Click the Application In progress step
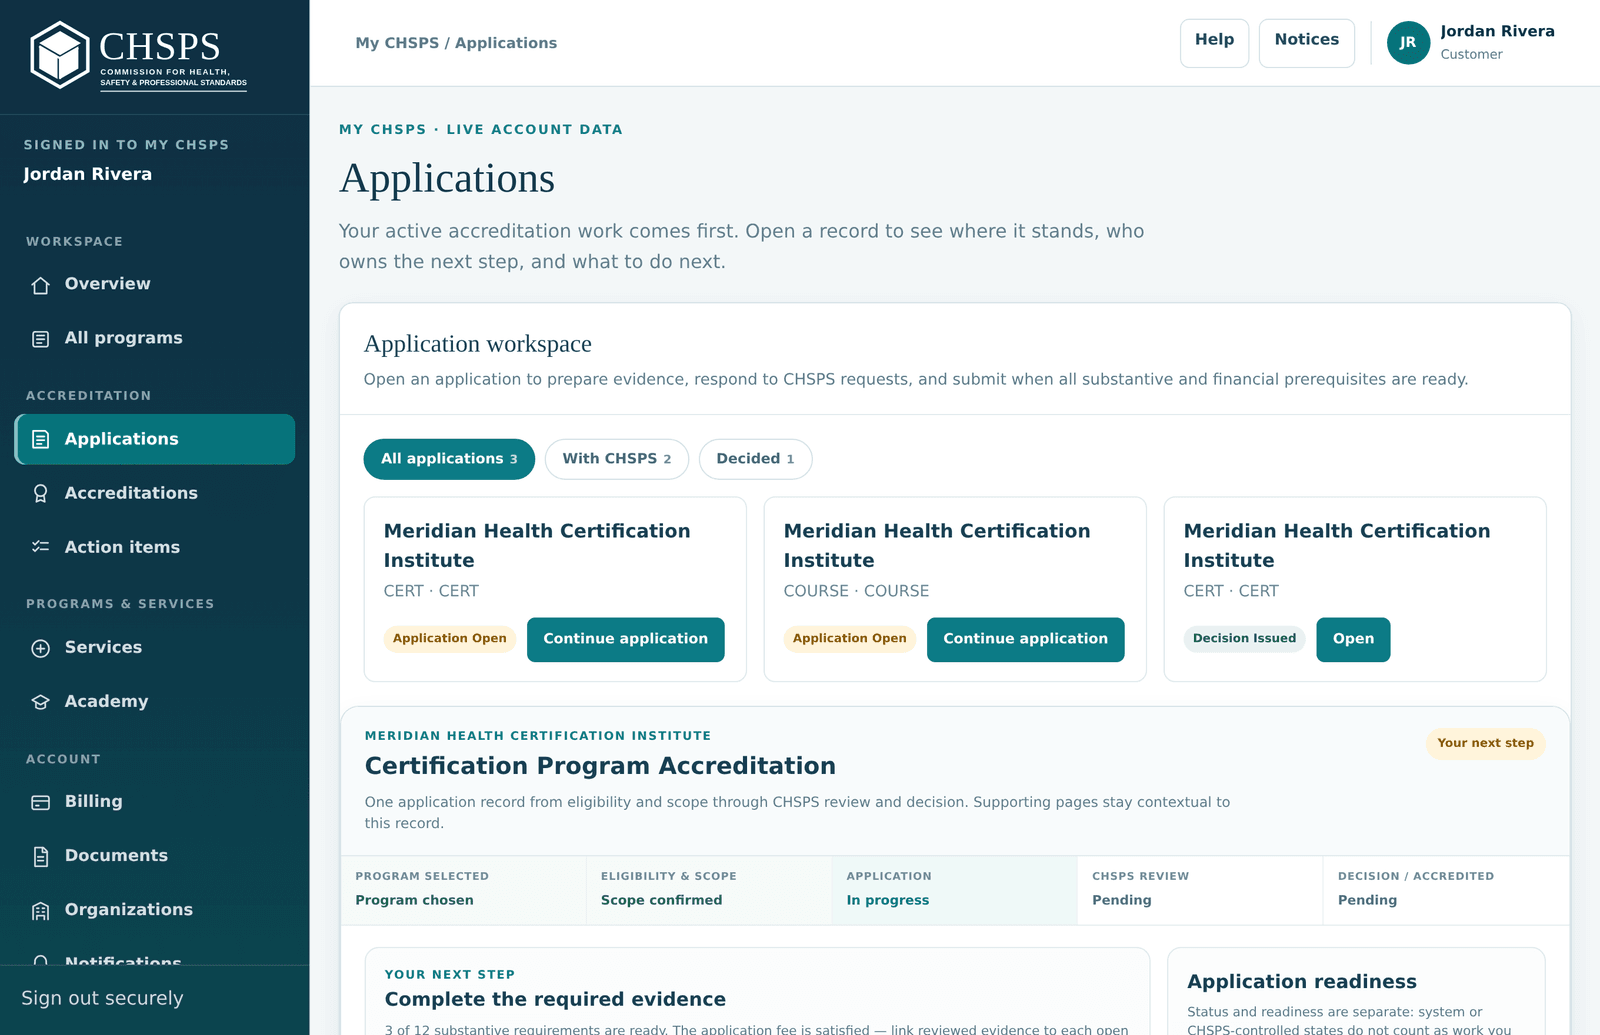The height and width of the screenshot is (1035, 1600). 954,889
